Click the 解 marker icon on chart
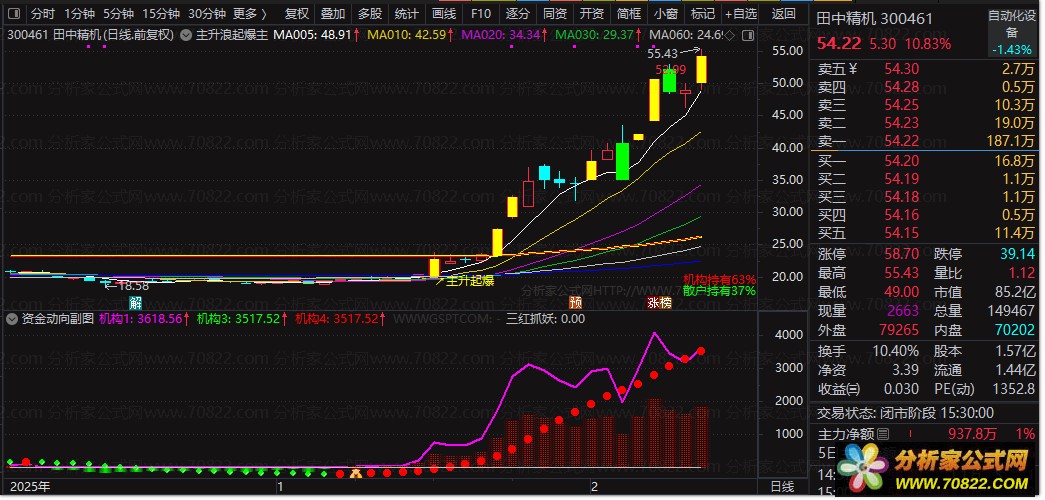 (x=135, y=301)
